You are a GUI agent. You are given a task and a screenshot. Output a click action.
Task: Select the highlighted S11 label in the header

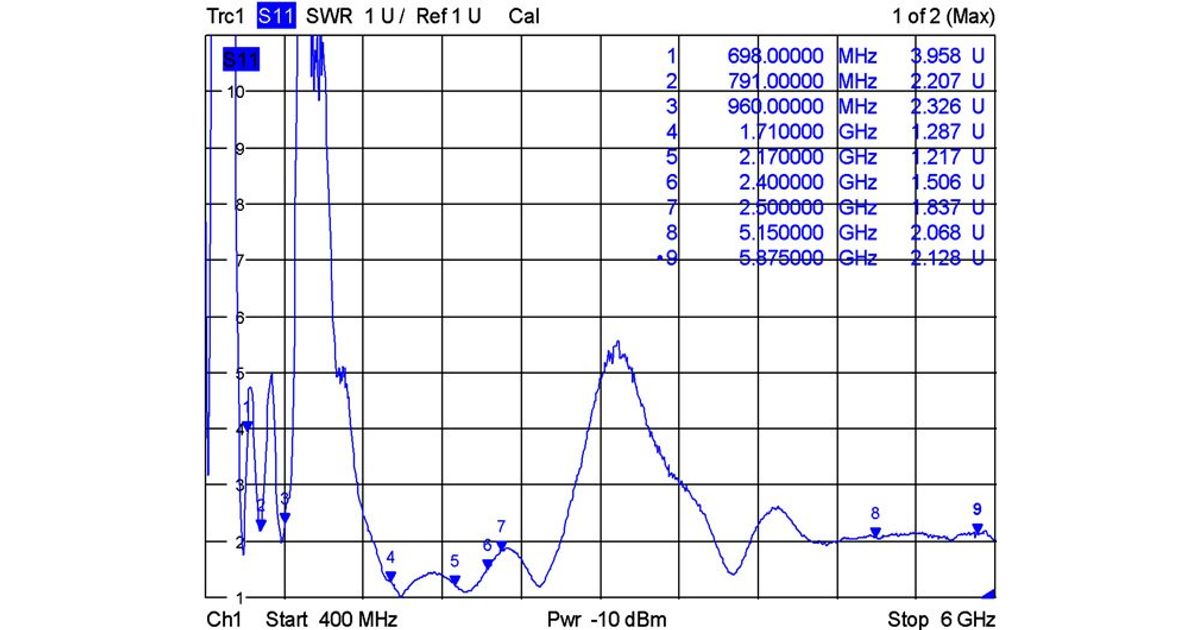(276, 16)
